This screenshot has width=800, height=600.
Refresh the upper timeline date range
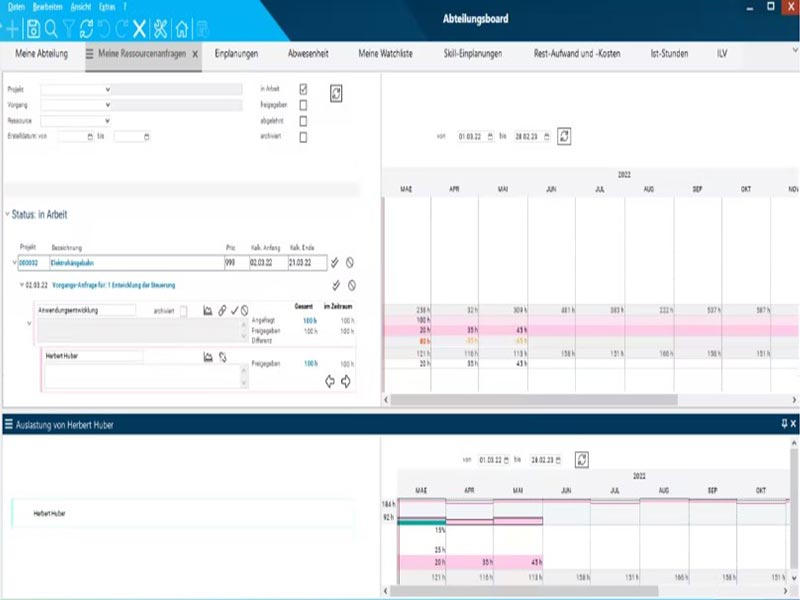click(564, 136)
